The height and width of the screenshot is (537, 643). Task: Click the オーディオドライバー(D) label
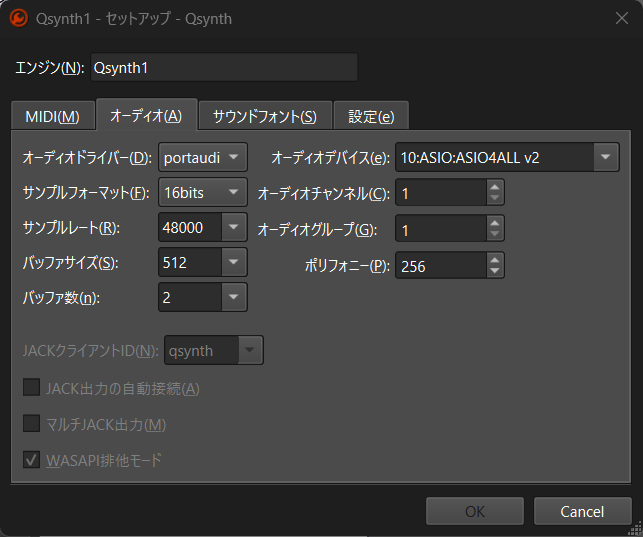click(x=87, y=158)
